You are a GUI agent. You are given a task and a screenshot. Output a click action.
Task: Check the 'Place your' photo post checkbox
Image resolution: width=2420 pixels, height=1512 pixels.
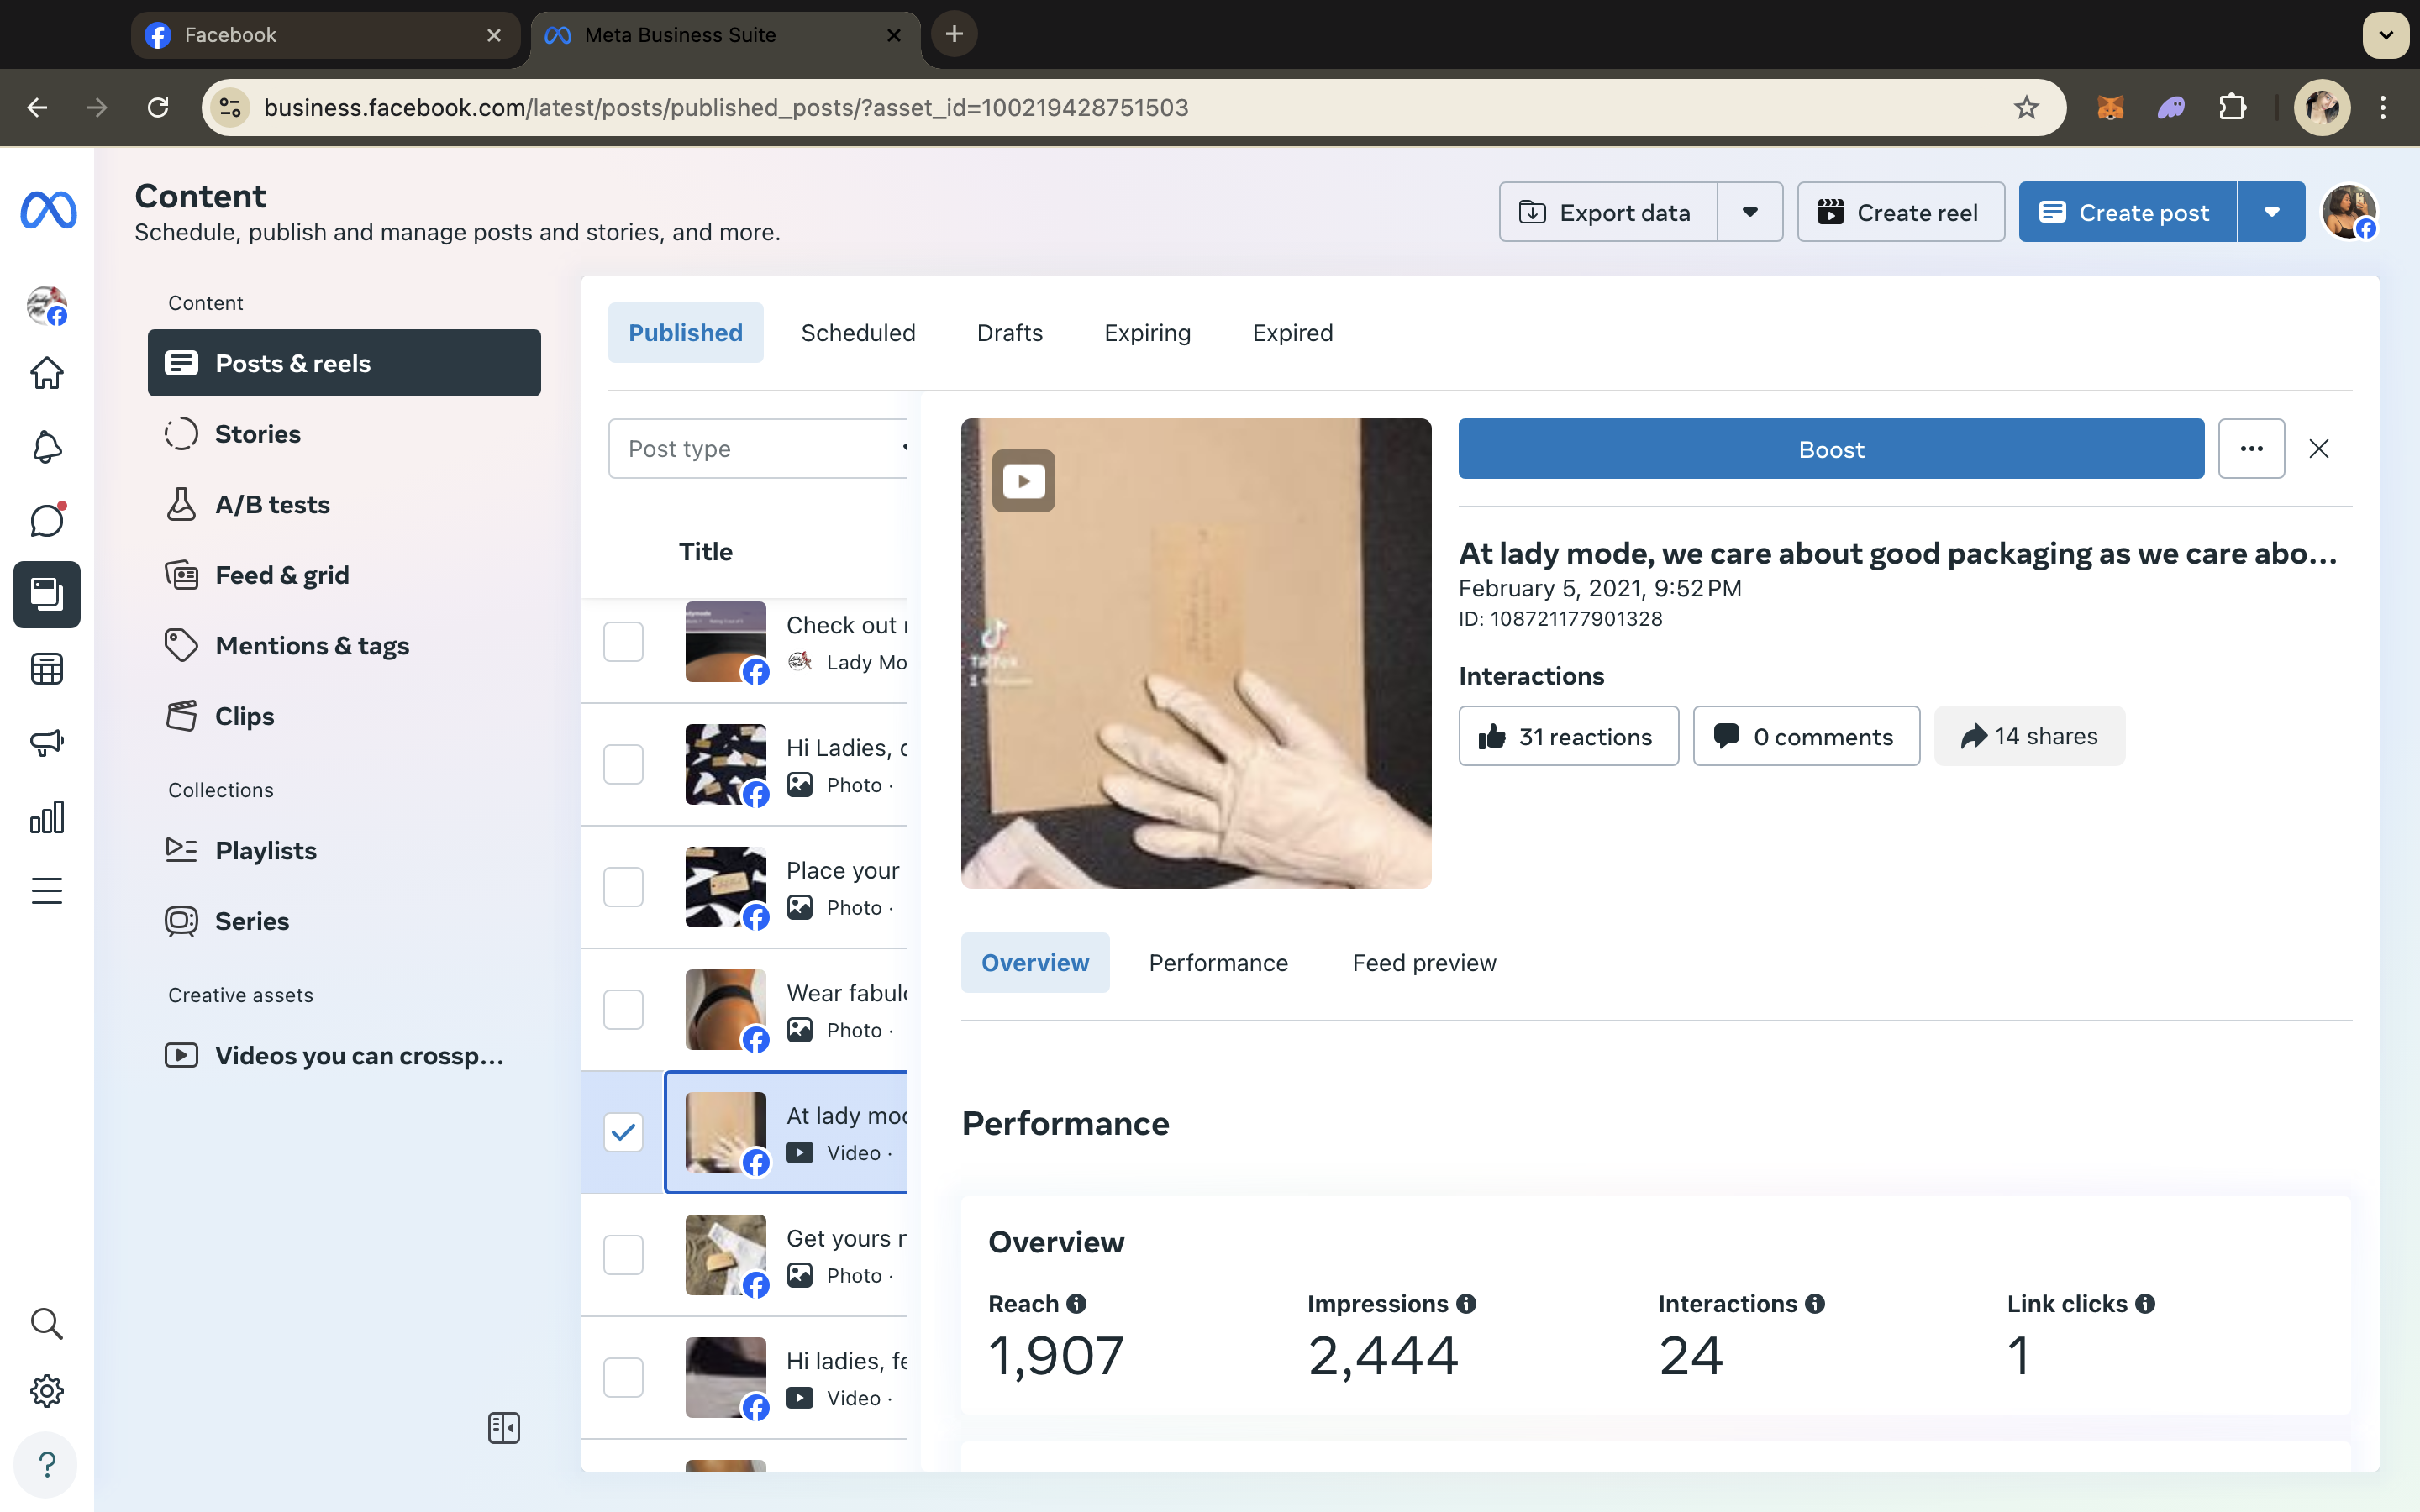(x=623, y=887)
